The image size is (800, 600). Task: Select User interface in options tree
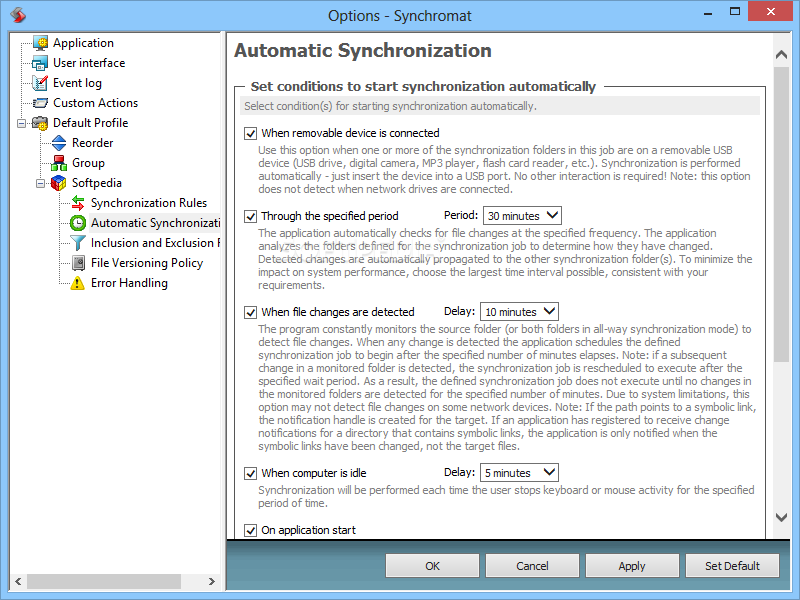(x=89, y=63)
